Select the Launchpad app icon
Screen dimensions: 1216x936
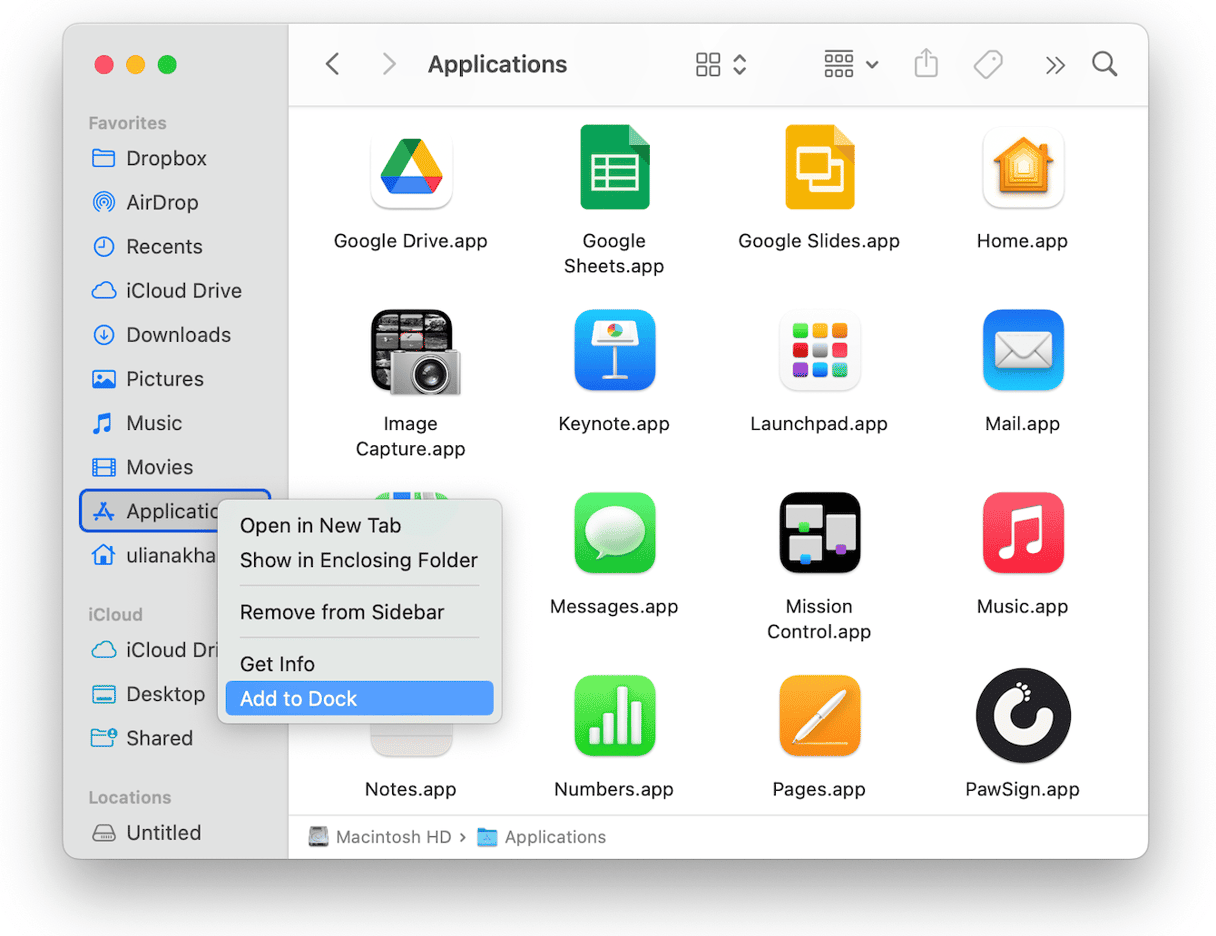(819, 350)
